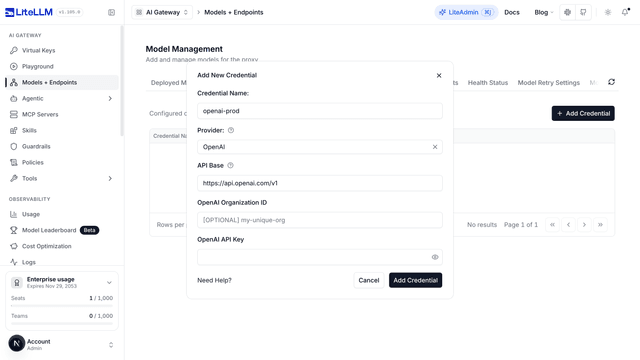Switch to Model Retry Settings tab
This screenshot has height=360, width=640.
tap(549, 82)
